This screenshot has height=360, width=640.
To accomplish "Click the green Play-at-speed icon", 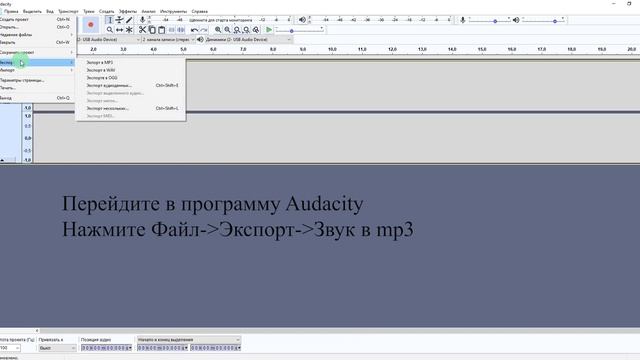I will pyautogui.click(x=269, y=30).
